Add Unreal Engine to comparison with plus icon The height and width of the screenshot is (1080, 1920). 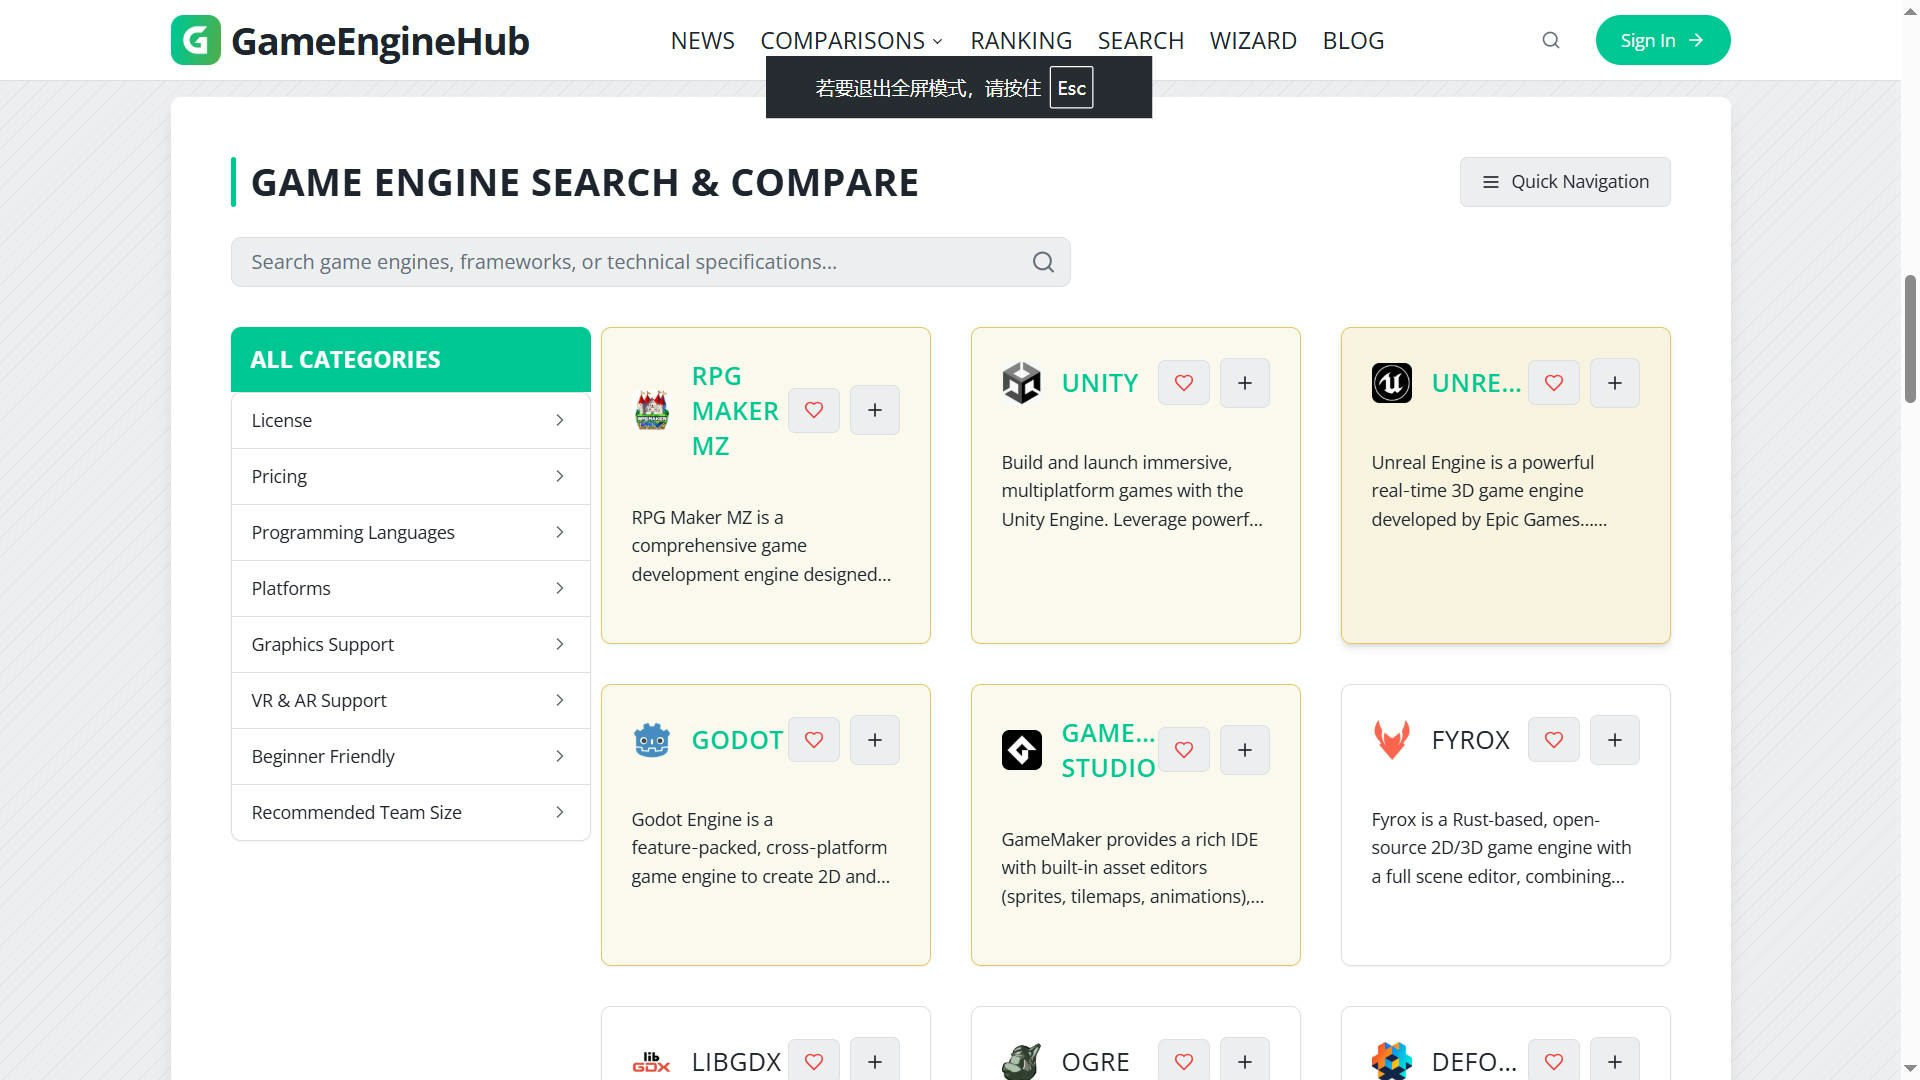tap(1614, 382)
